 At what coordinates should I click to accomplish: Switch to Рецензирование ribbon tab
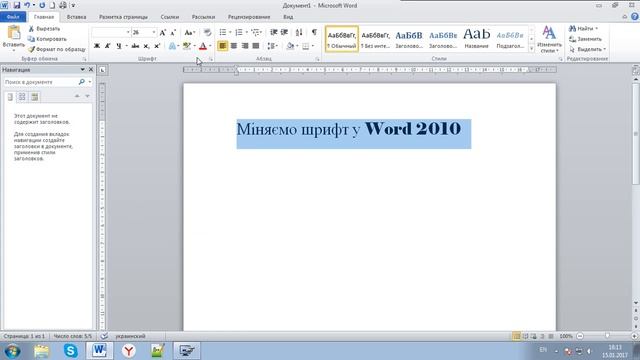pos(249,17)
